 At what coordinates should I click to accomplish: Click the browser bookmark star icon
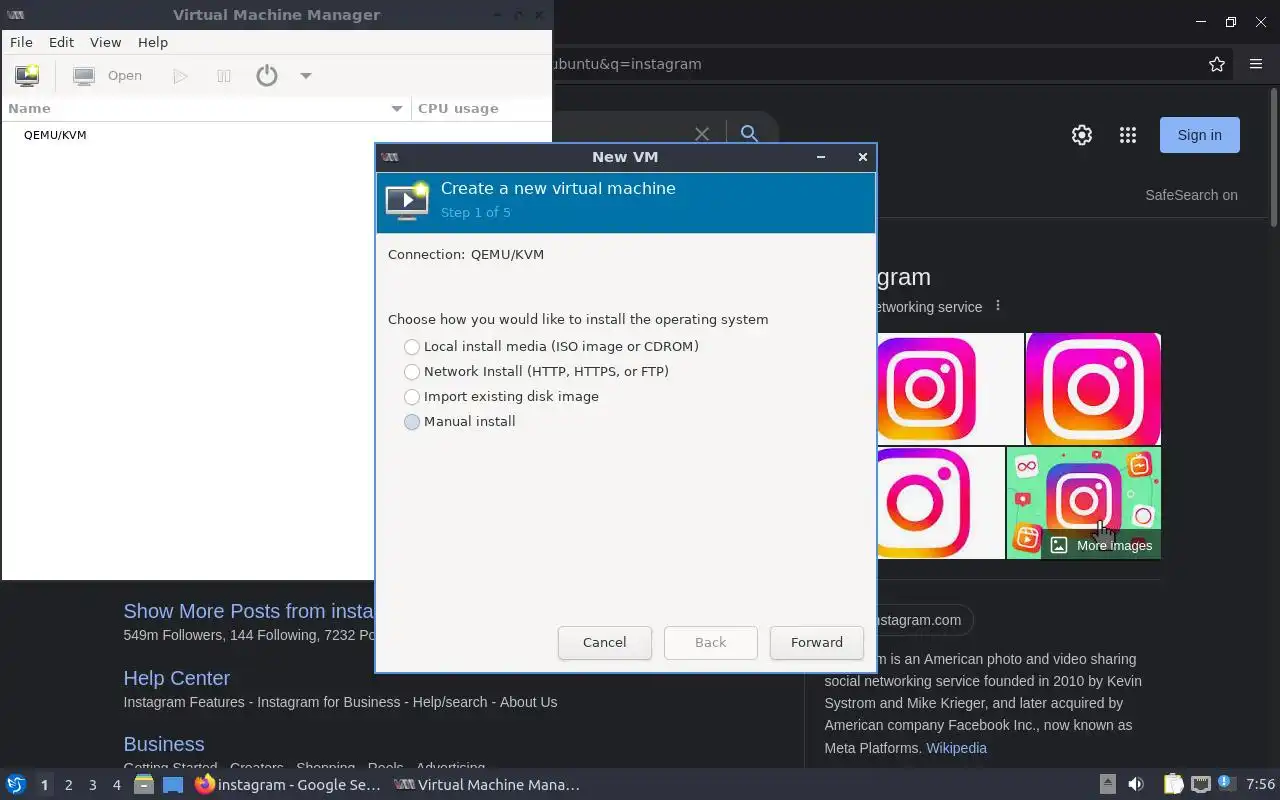point(1217,64)
